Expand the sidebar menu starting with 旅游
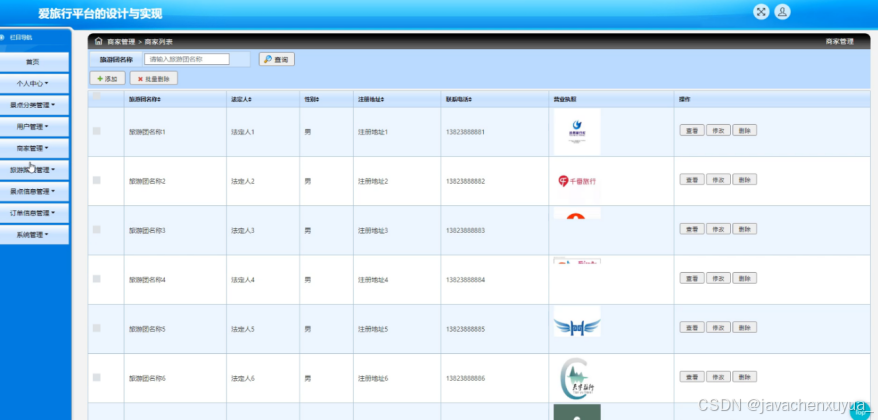 33,170
